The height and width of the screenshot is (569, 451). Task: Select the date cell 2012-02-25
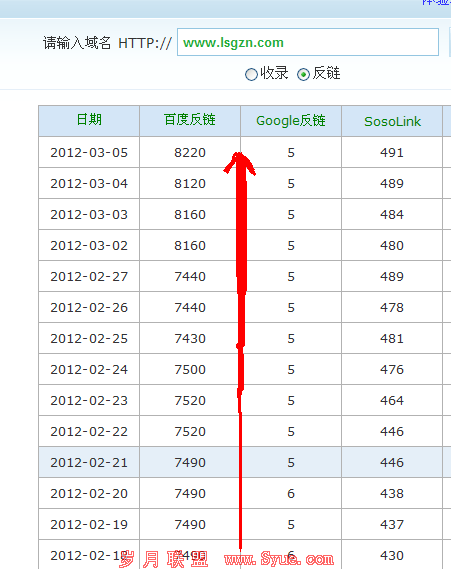click(x=89, y=339)
